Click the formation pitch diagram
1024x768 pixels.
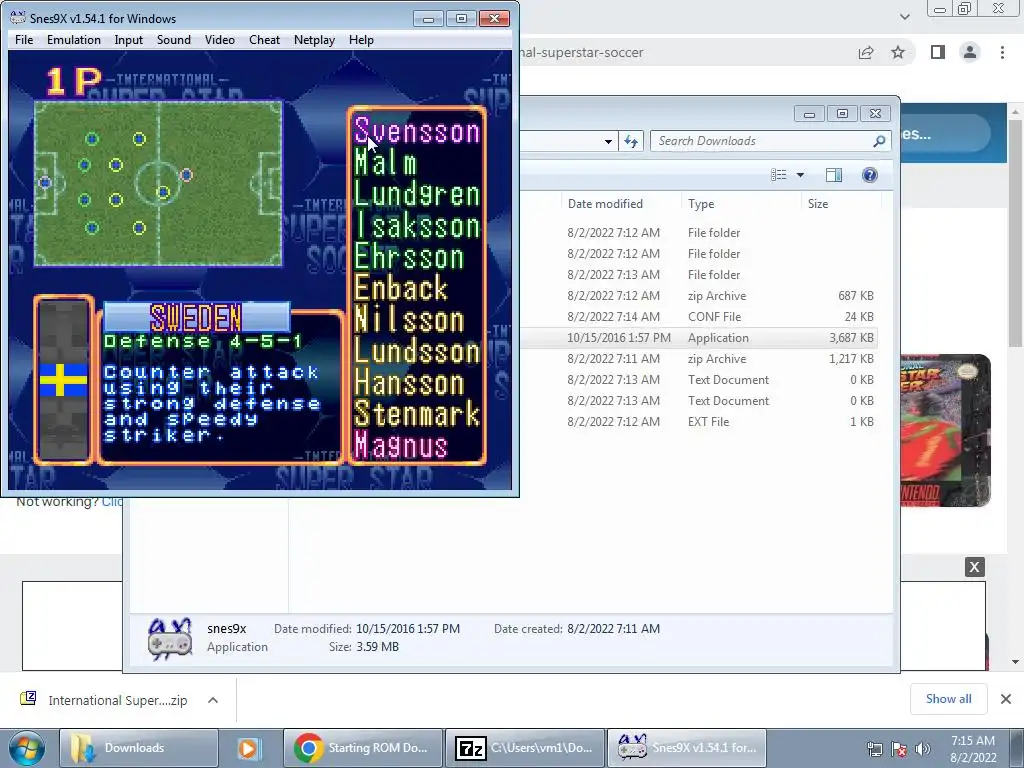point(158,183)
